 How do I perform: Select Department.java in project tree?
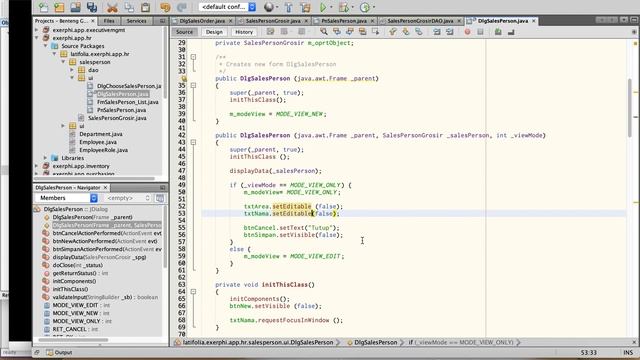click(101, 134)
